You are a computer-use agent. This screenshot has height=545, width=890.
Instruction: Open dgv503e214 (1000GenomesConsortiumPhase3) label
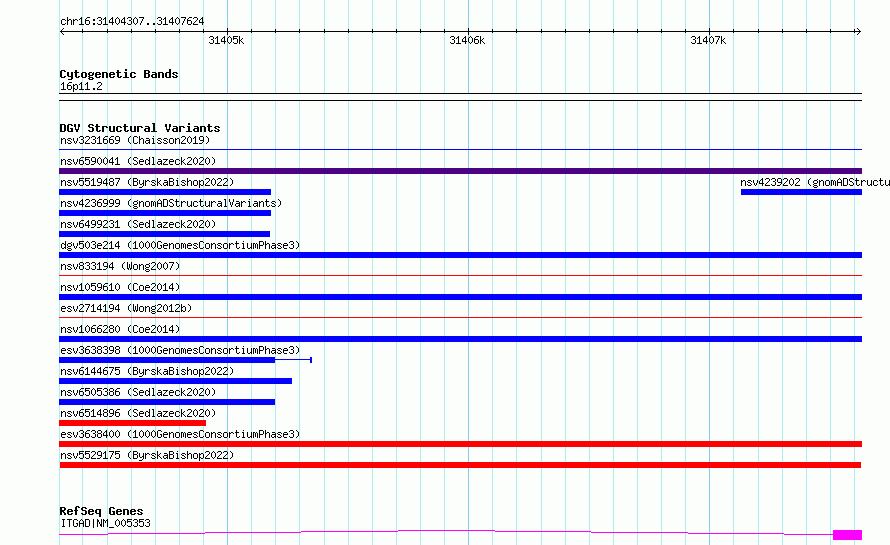[180, 245]
